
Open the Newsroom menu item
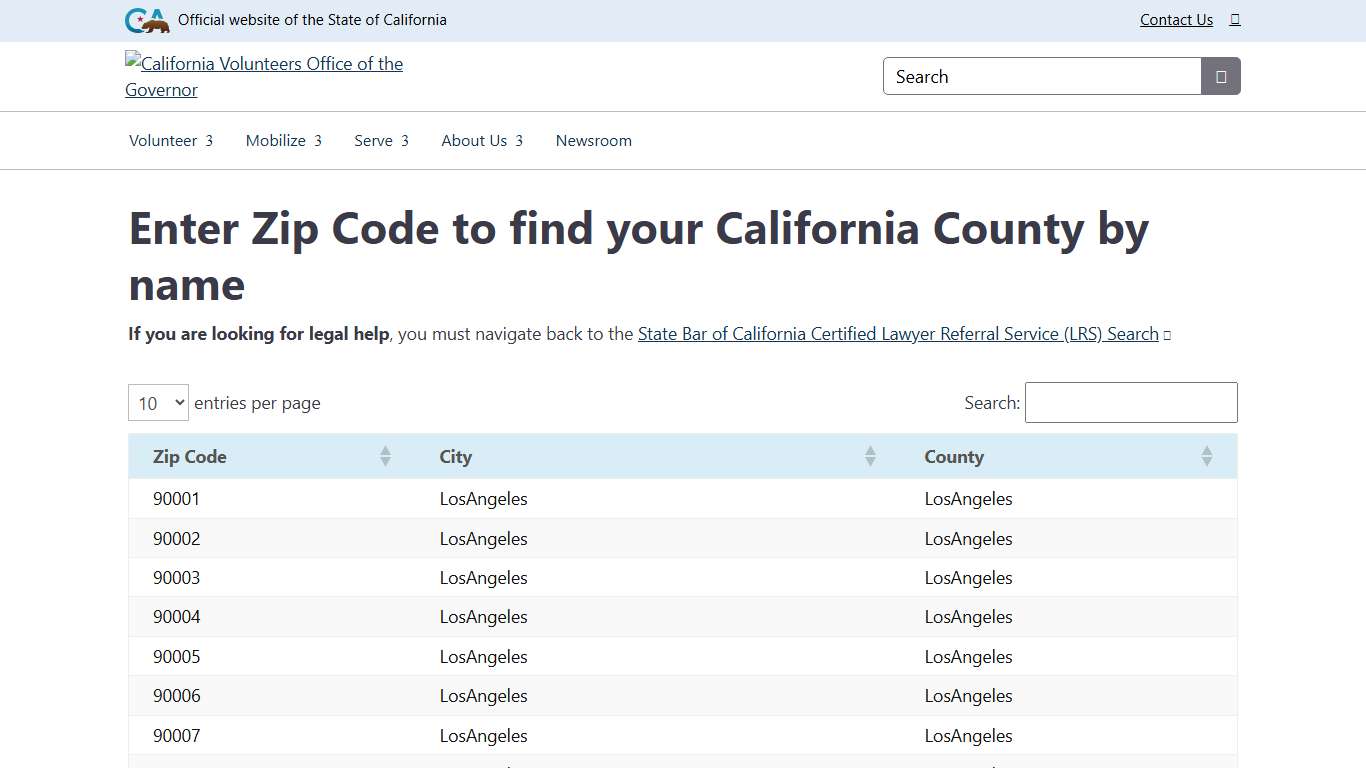click(593, 140)
